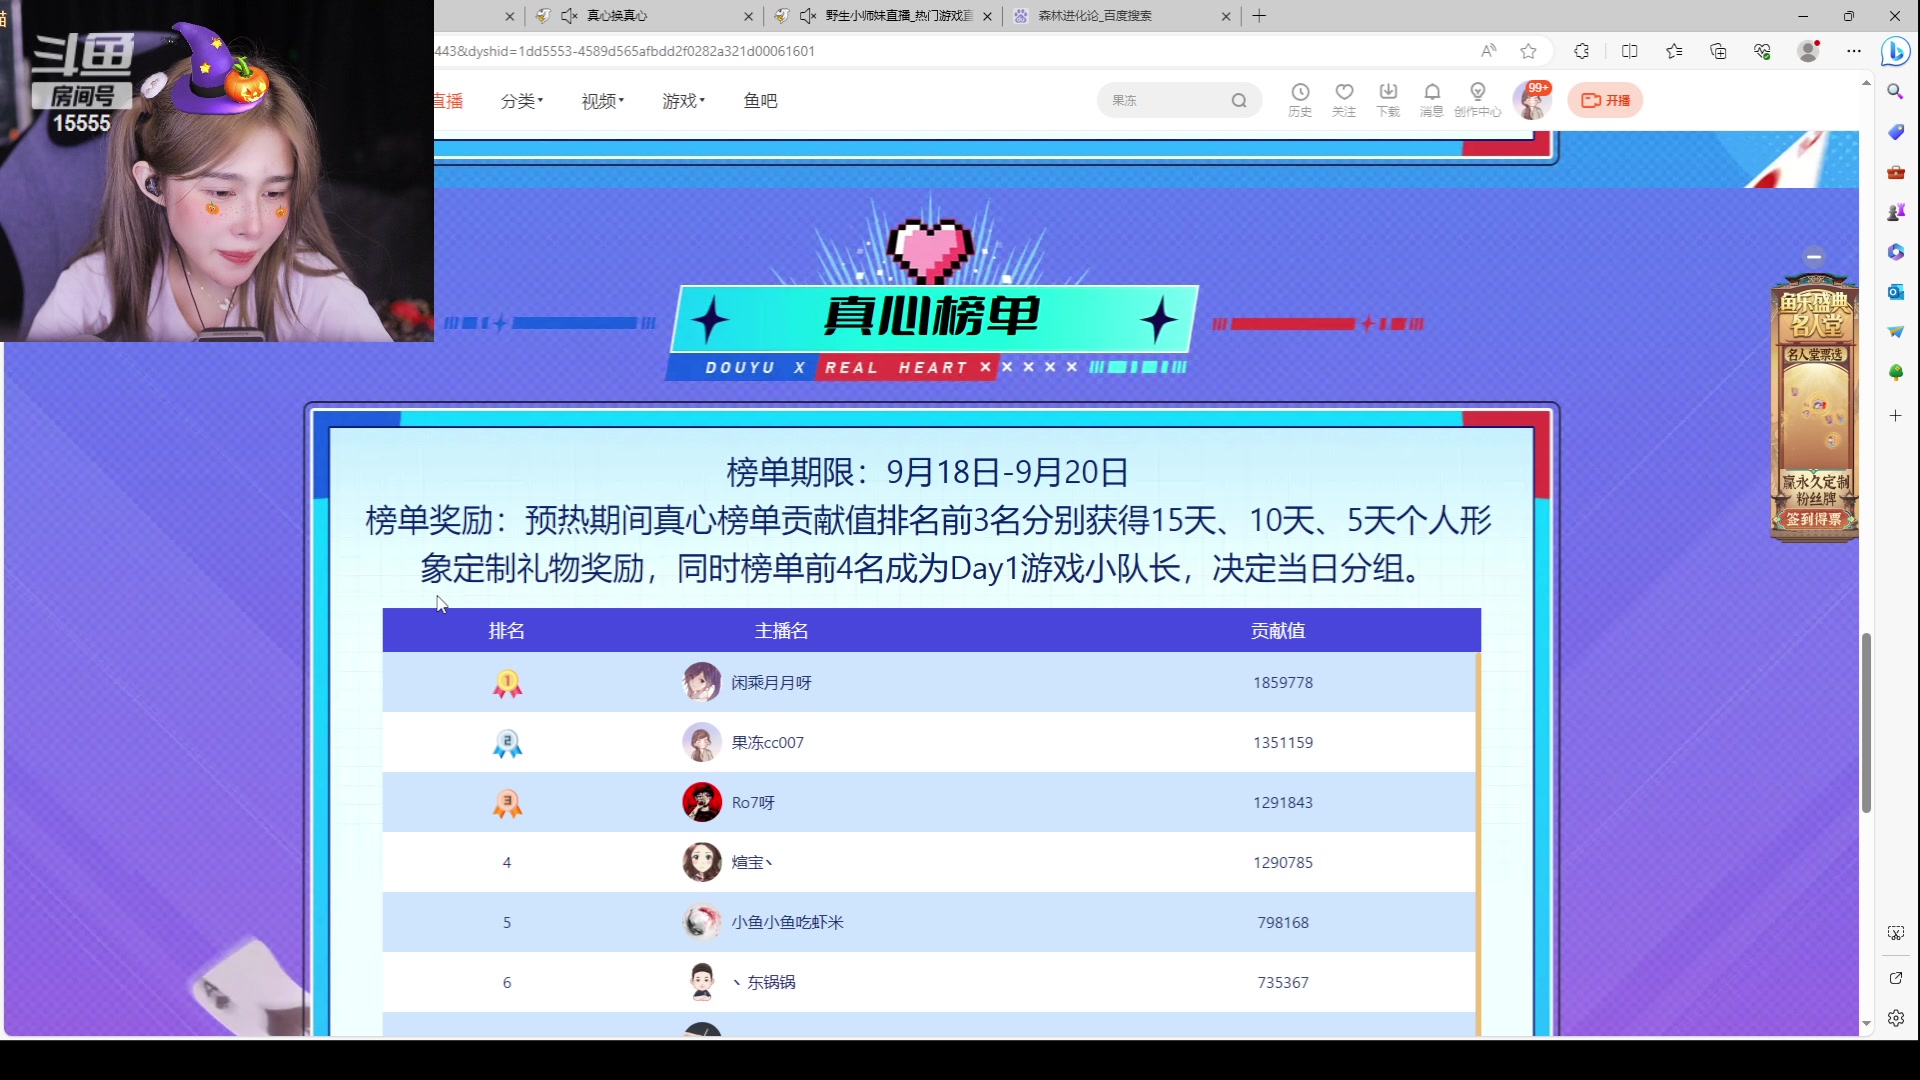Screen dimensions: 1920x1080
Task: Close the 森林进化论_百度搜索 tab
Action: pos(1226,16)
